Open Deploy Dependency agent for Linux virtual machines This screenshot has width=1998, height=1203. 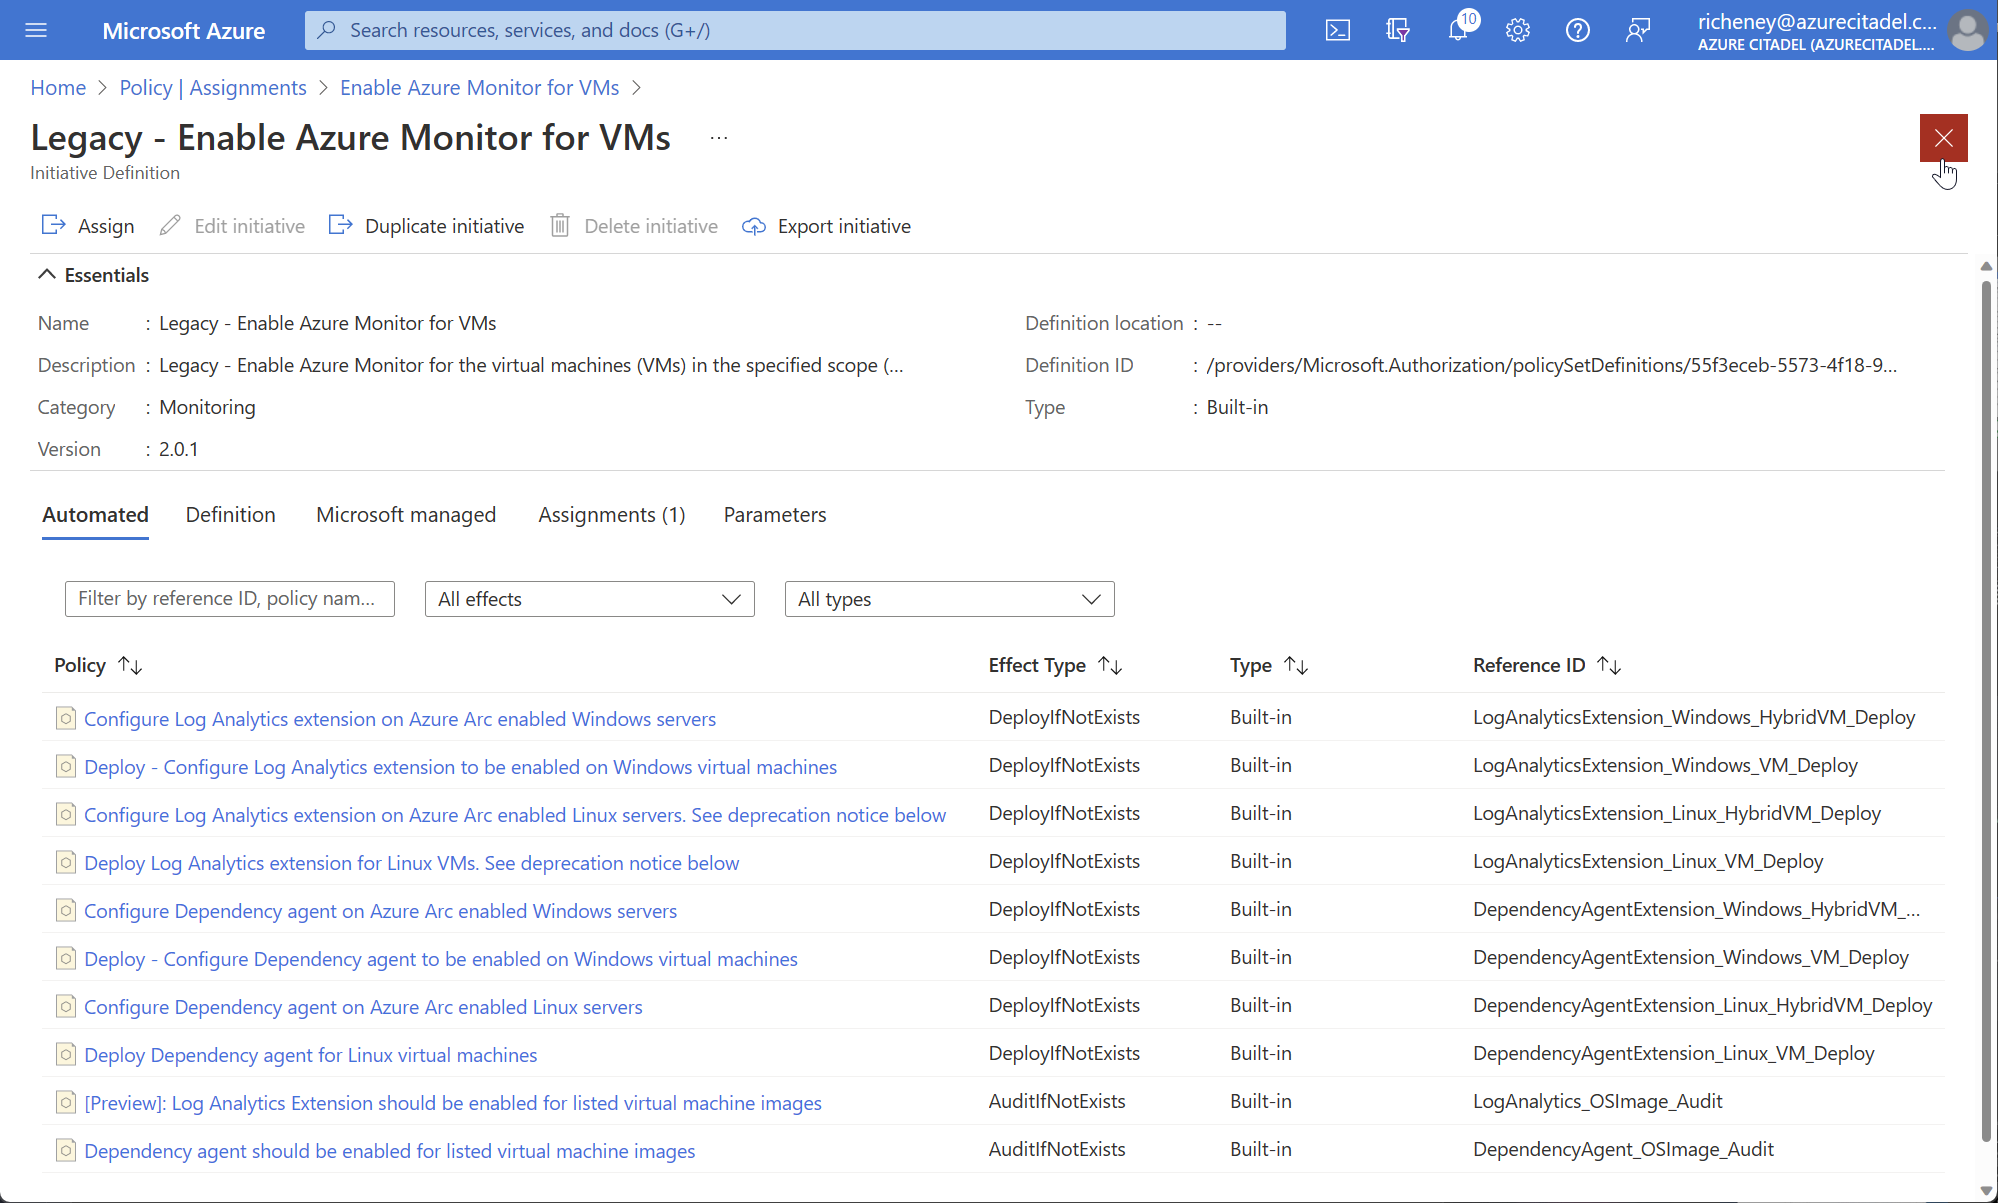[x=310, y=1055]
